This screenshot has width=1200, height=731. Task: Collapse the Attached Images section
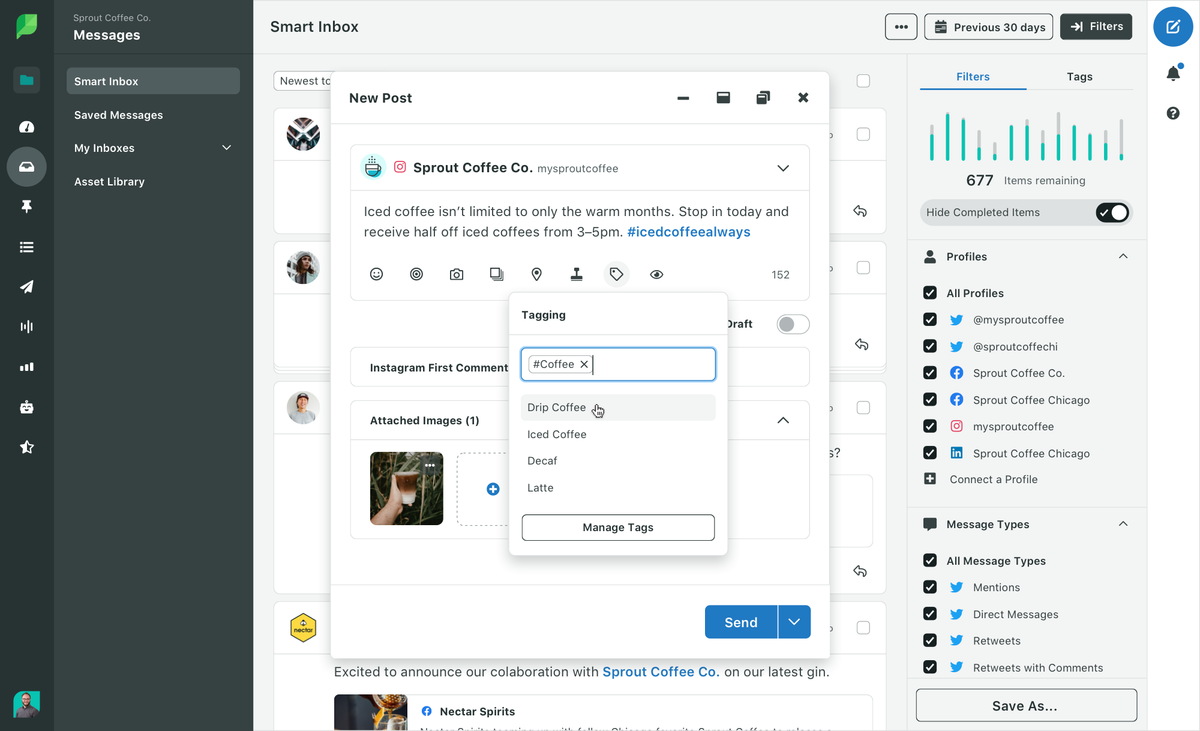tap(783, 420)
